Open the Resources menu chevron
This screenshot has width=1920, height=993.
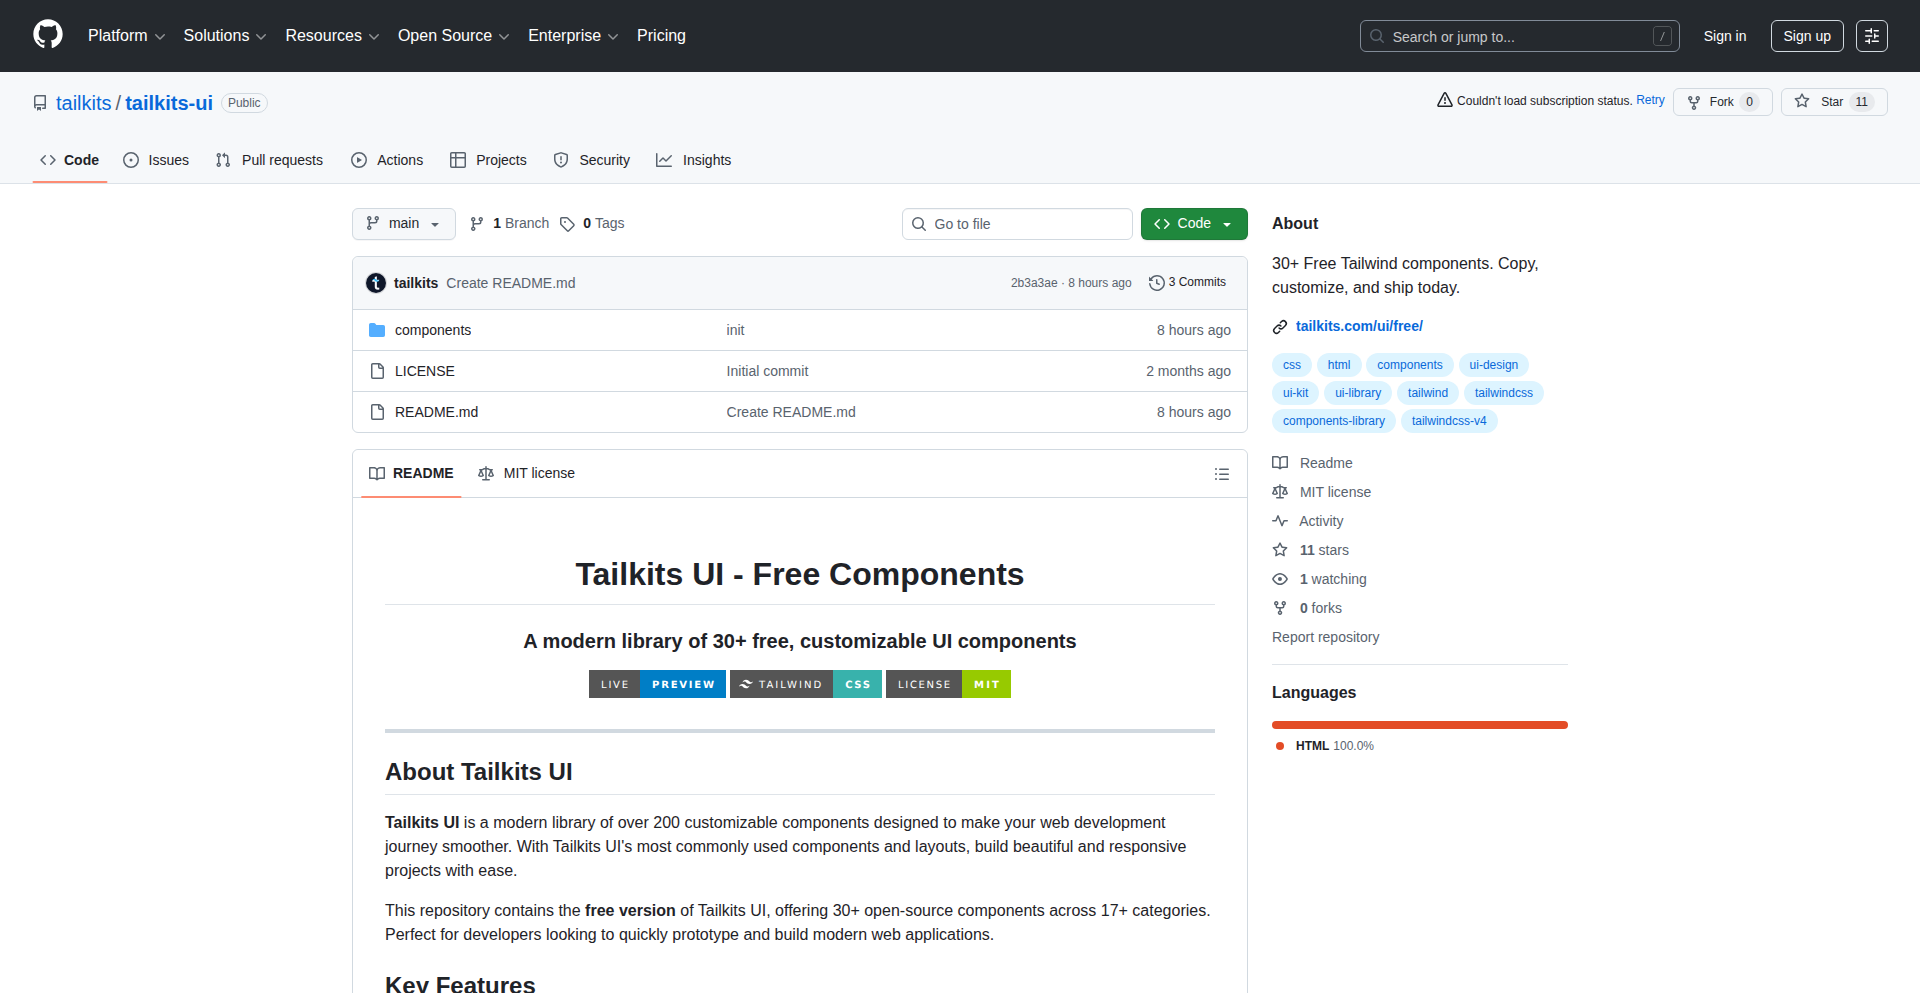pyautogui.click(x=374, y=36)
